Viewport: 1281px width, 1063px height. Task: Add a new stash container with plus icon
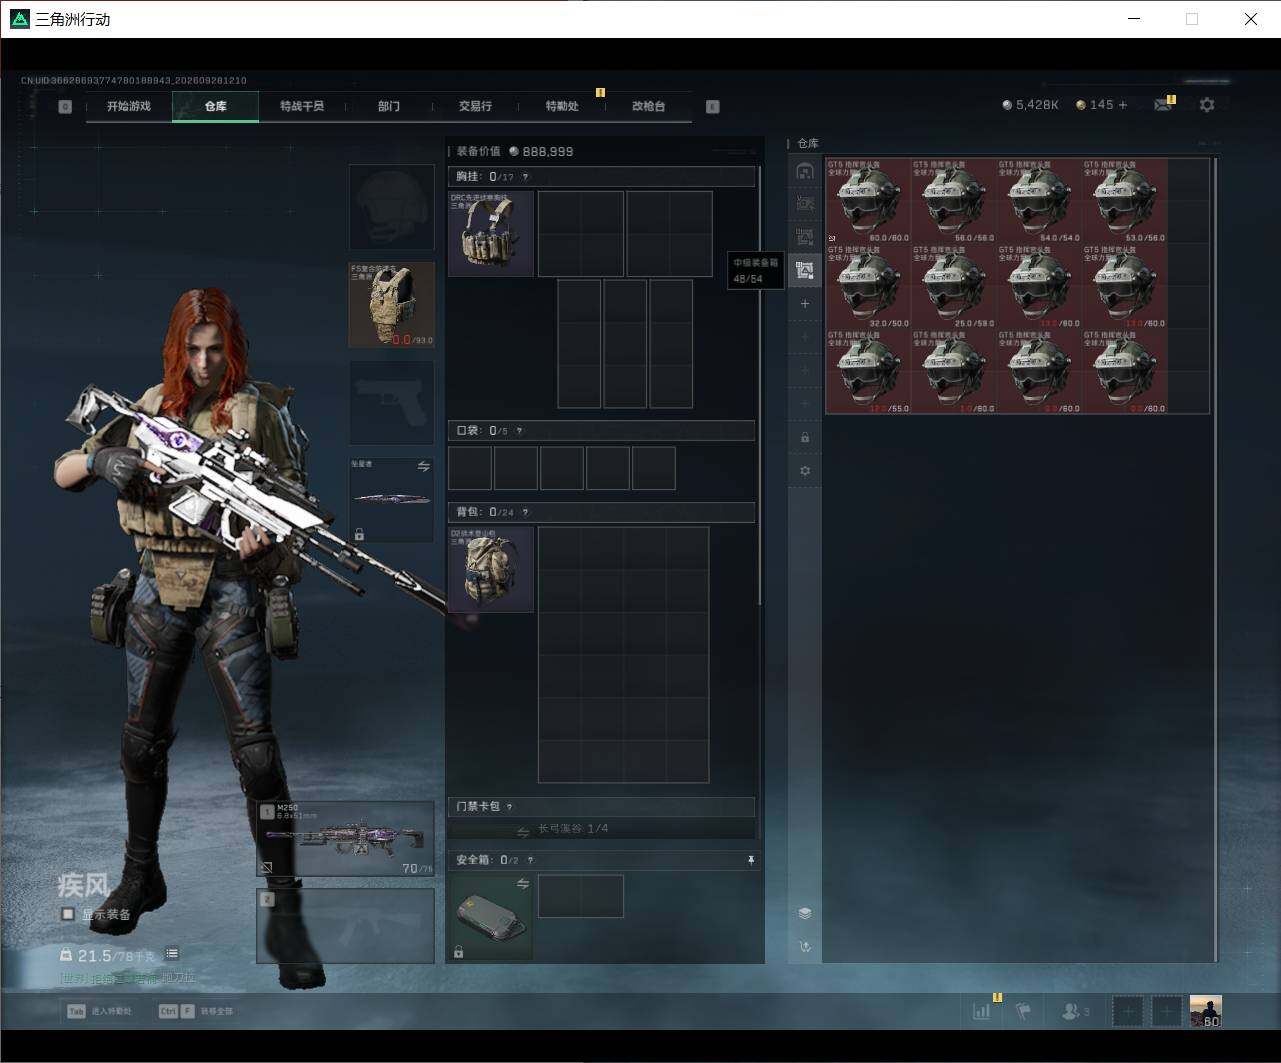point(805,303)
